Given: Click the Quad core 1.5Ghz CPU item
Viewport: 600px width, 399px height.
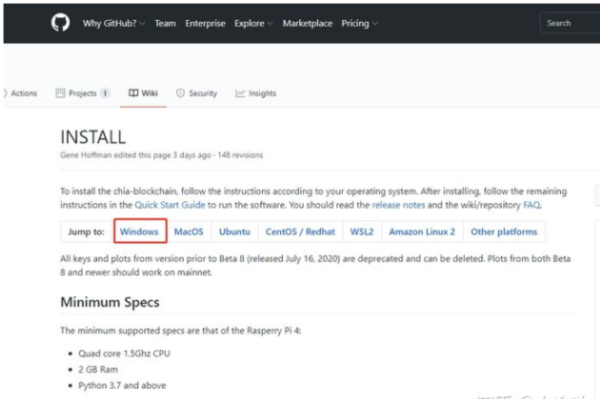Looking at the screenshot, I should [124, 353].
